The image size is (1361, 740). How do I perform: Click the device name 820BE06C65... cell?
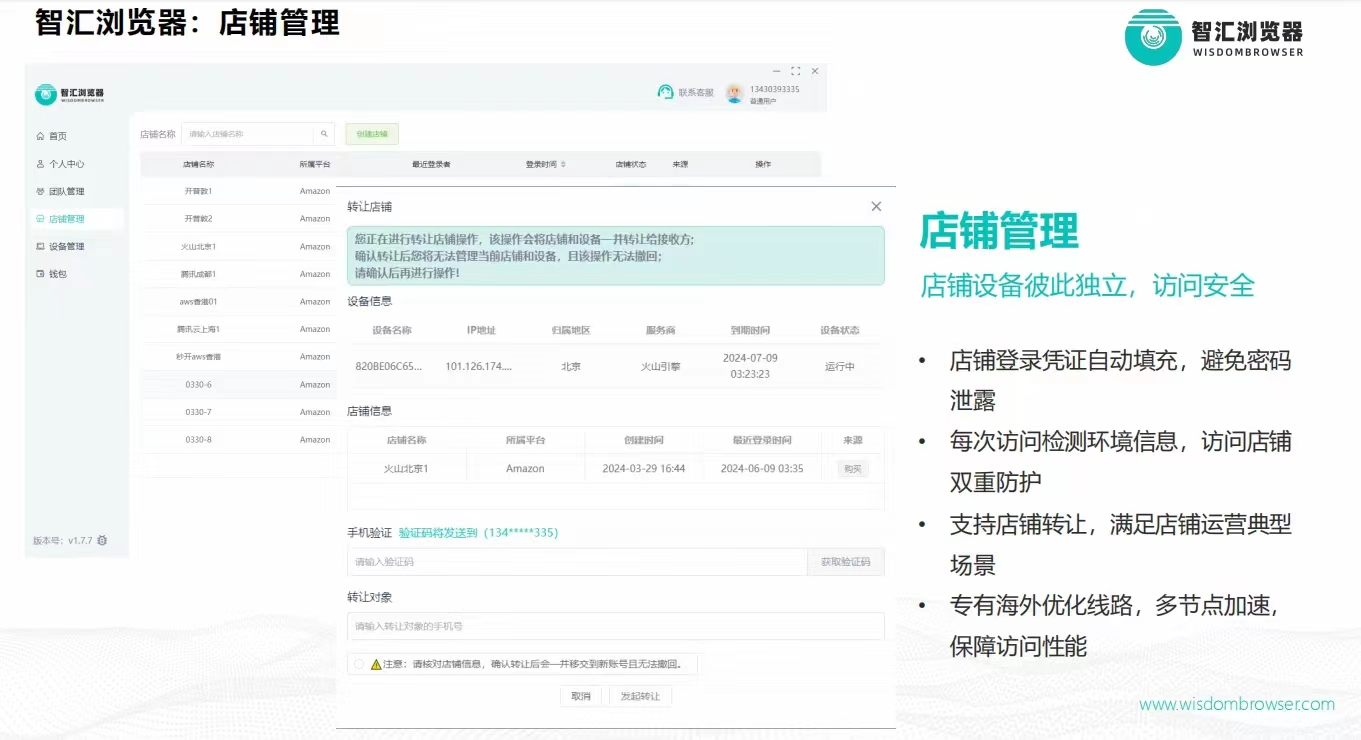point(389,367)
